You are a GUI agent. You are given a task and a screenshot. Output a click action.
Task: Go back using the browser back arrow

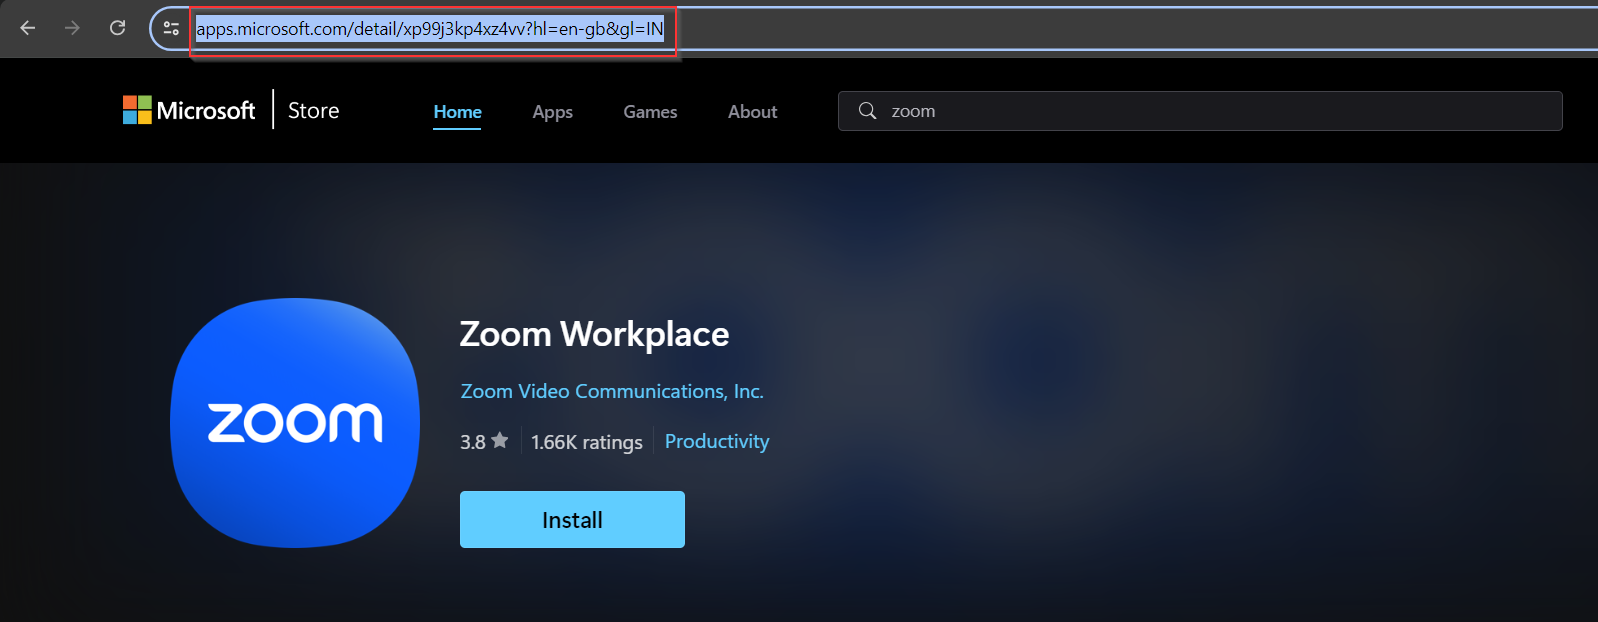click(x=28, y=28)
